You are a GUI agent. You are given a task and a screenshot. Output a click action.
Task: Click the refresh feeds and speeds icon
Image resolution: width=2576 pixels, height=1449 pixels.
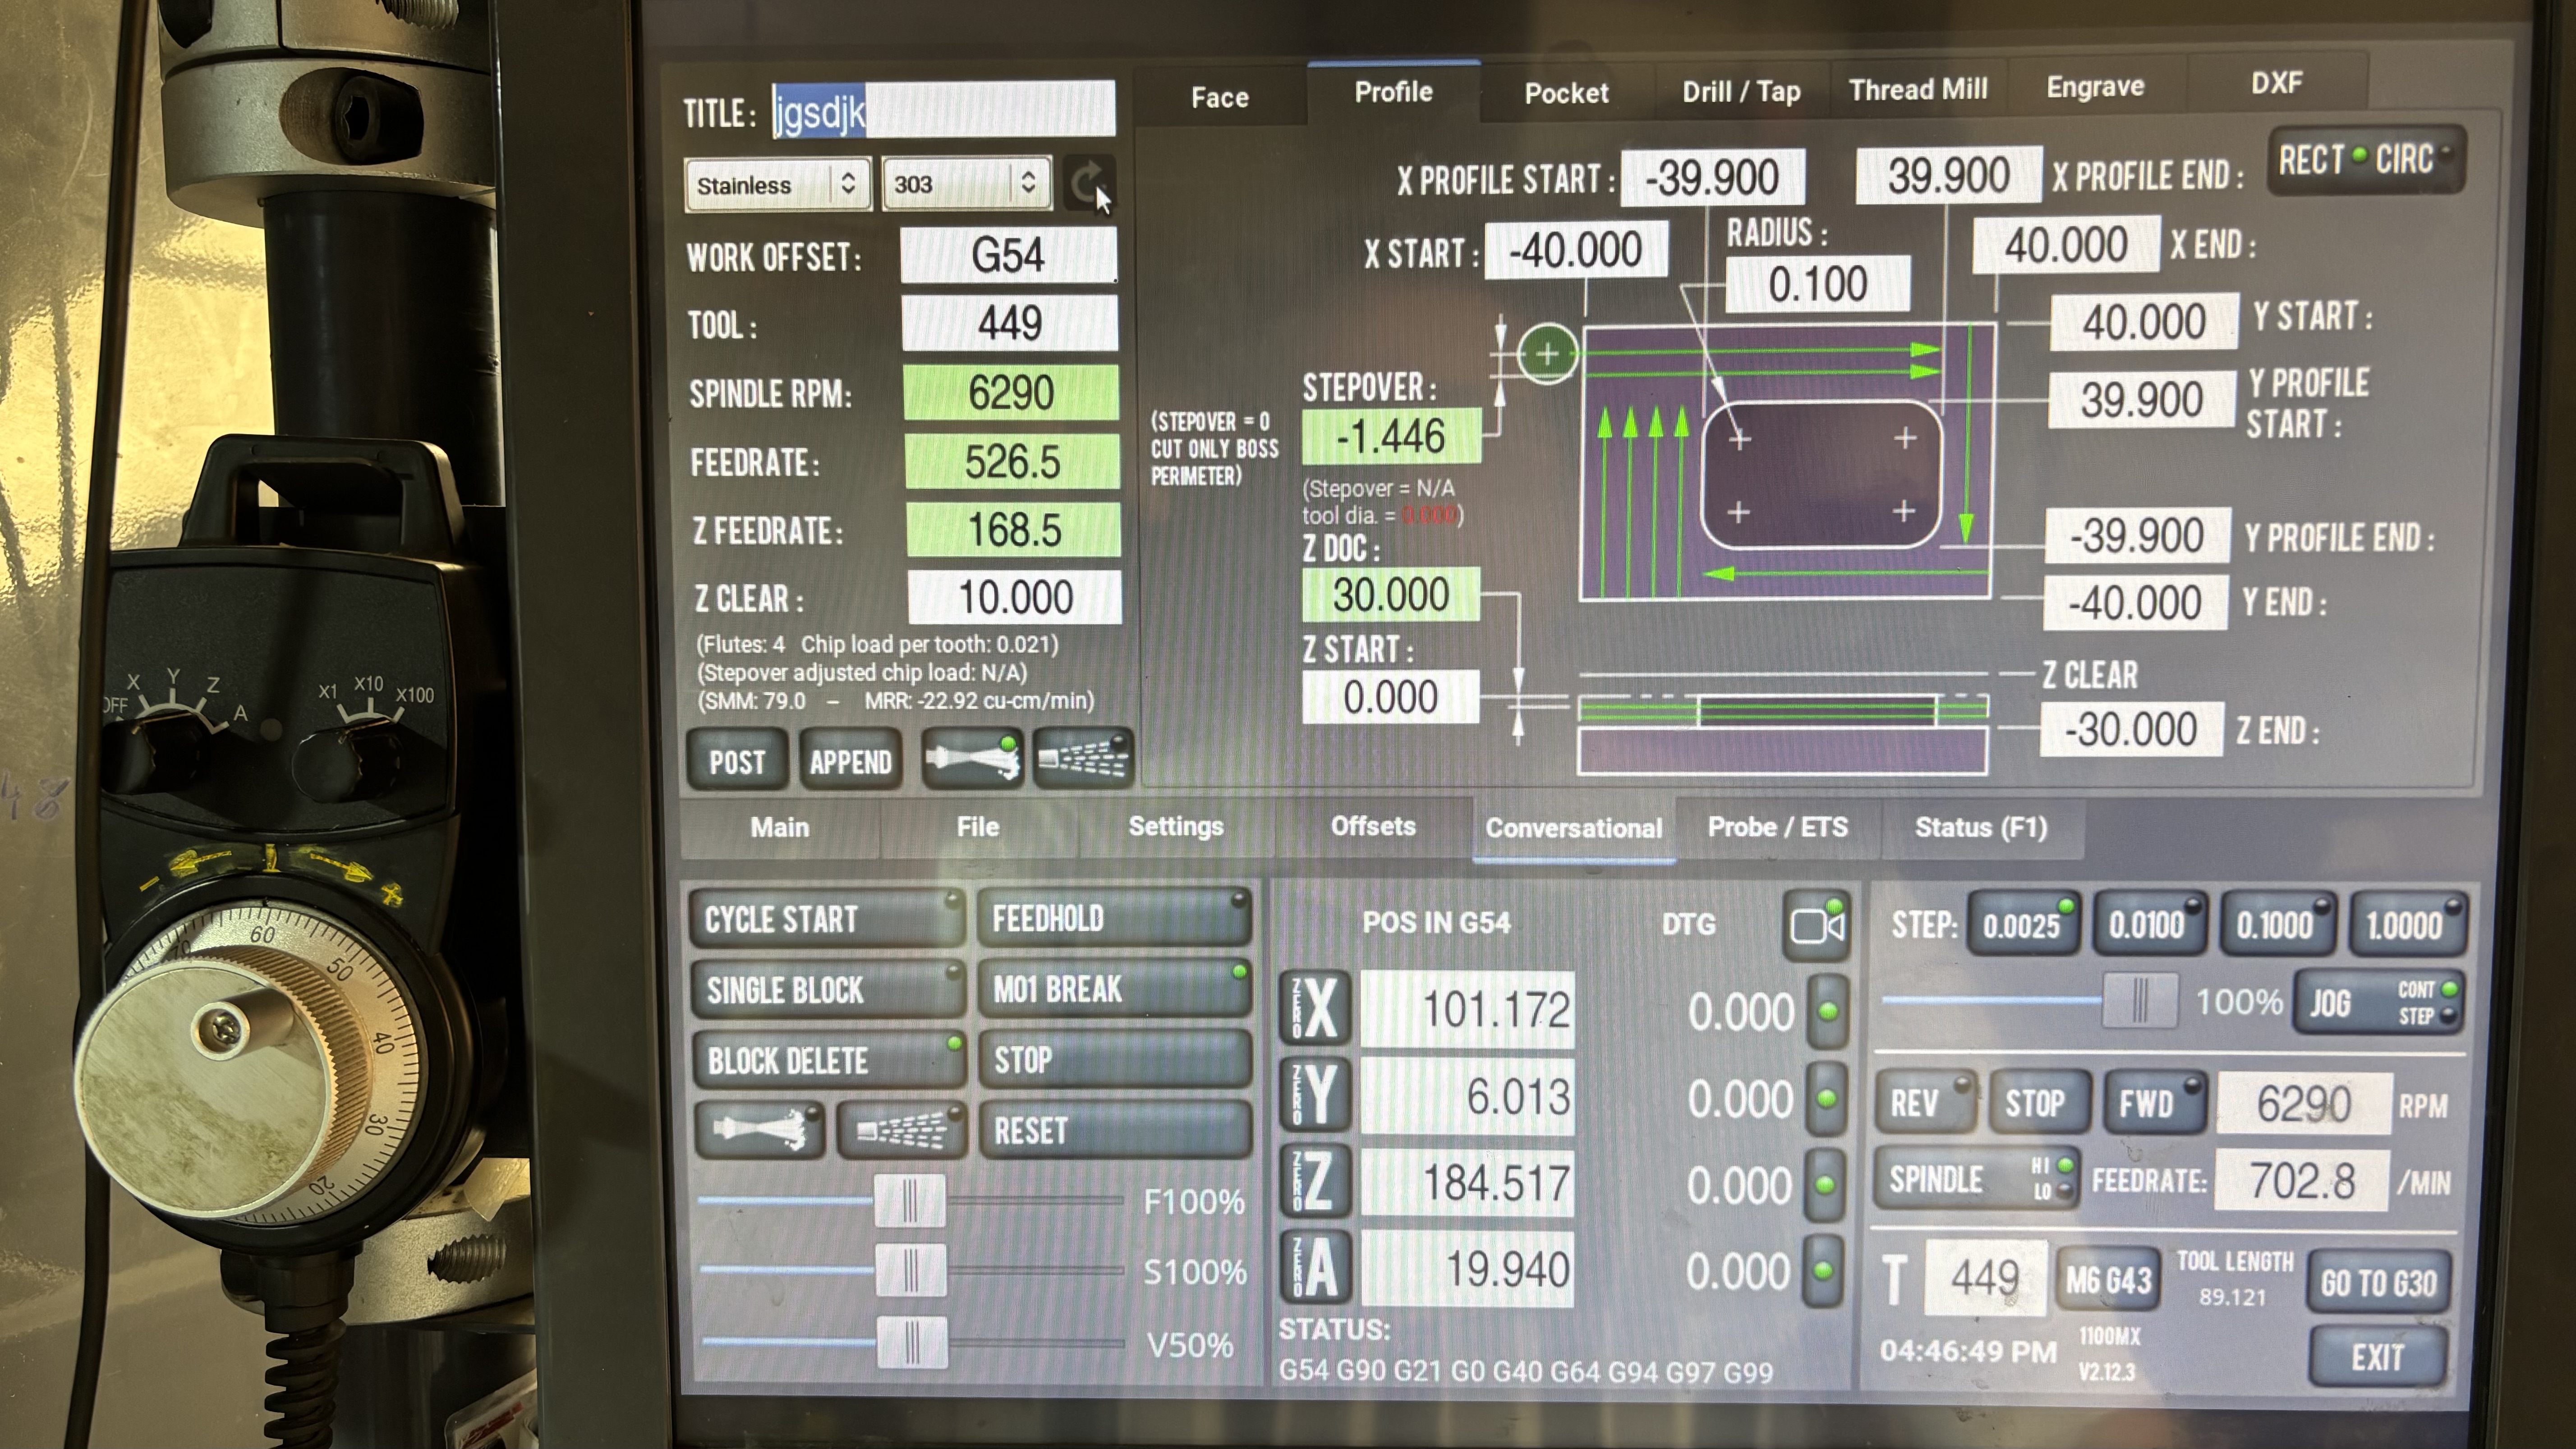tap(1088, 183)
